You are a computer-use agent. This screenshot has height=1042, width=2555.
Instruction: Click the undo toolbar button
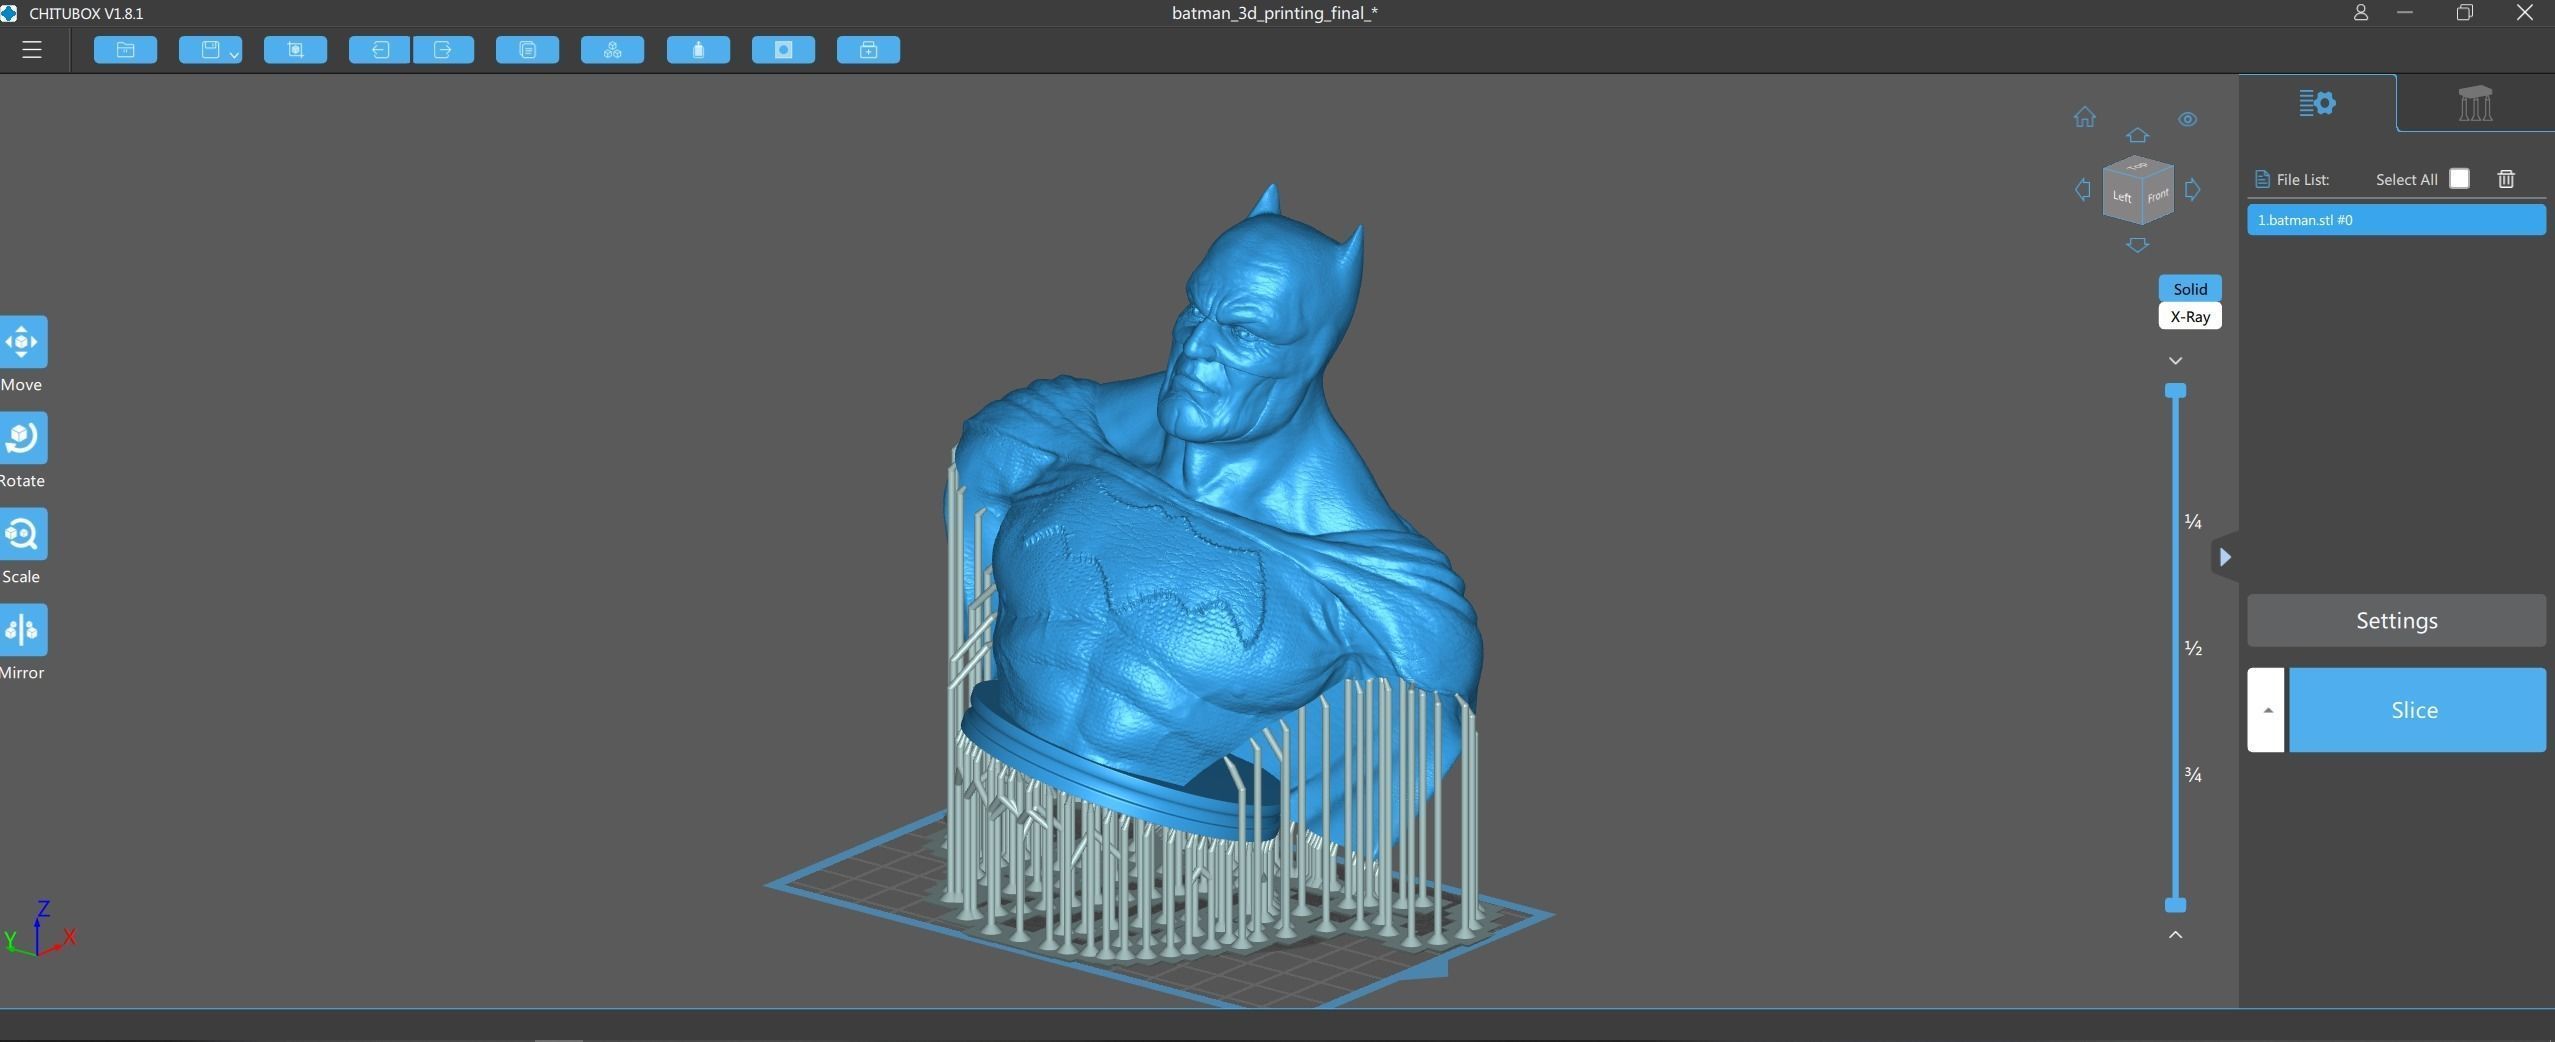tap(380, 50)
